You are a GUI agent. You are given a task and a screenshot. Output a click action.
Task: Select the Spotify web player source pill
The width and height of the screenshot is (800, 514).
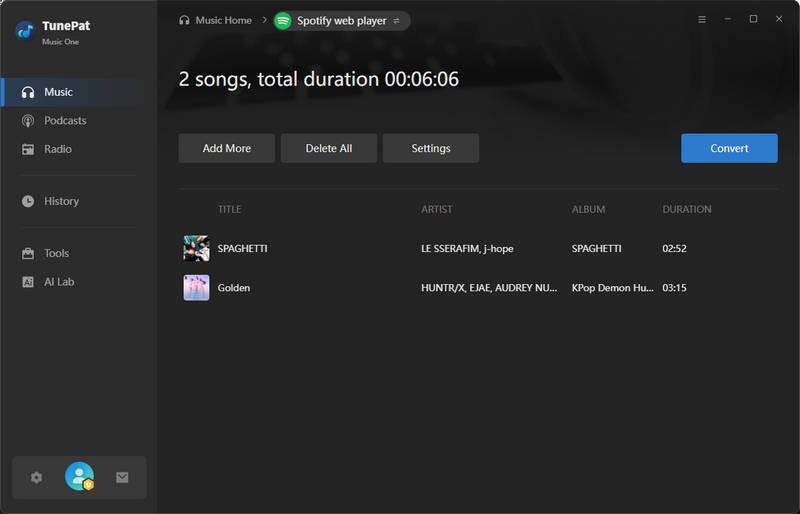(x=342, y=21)
